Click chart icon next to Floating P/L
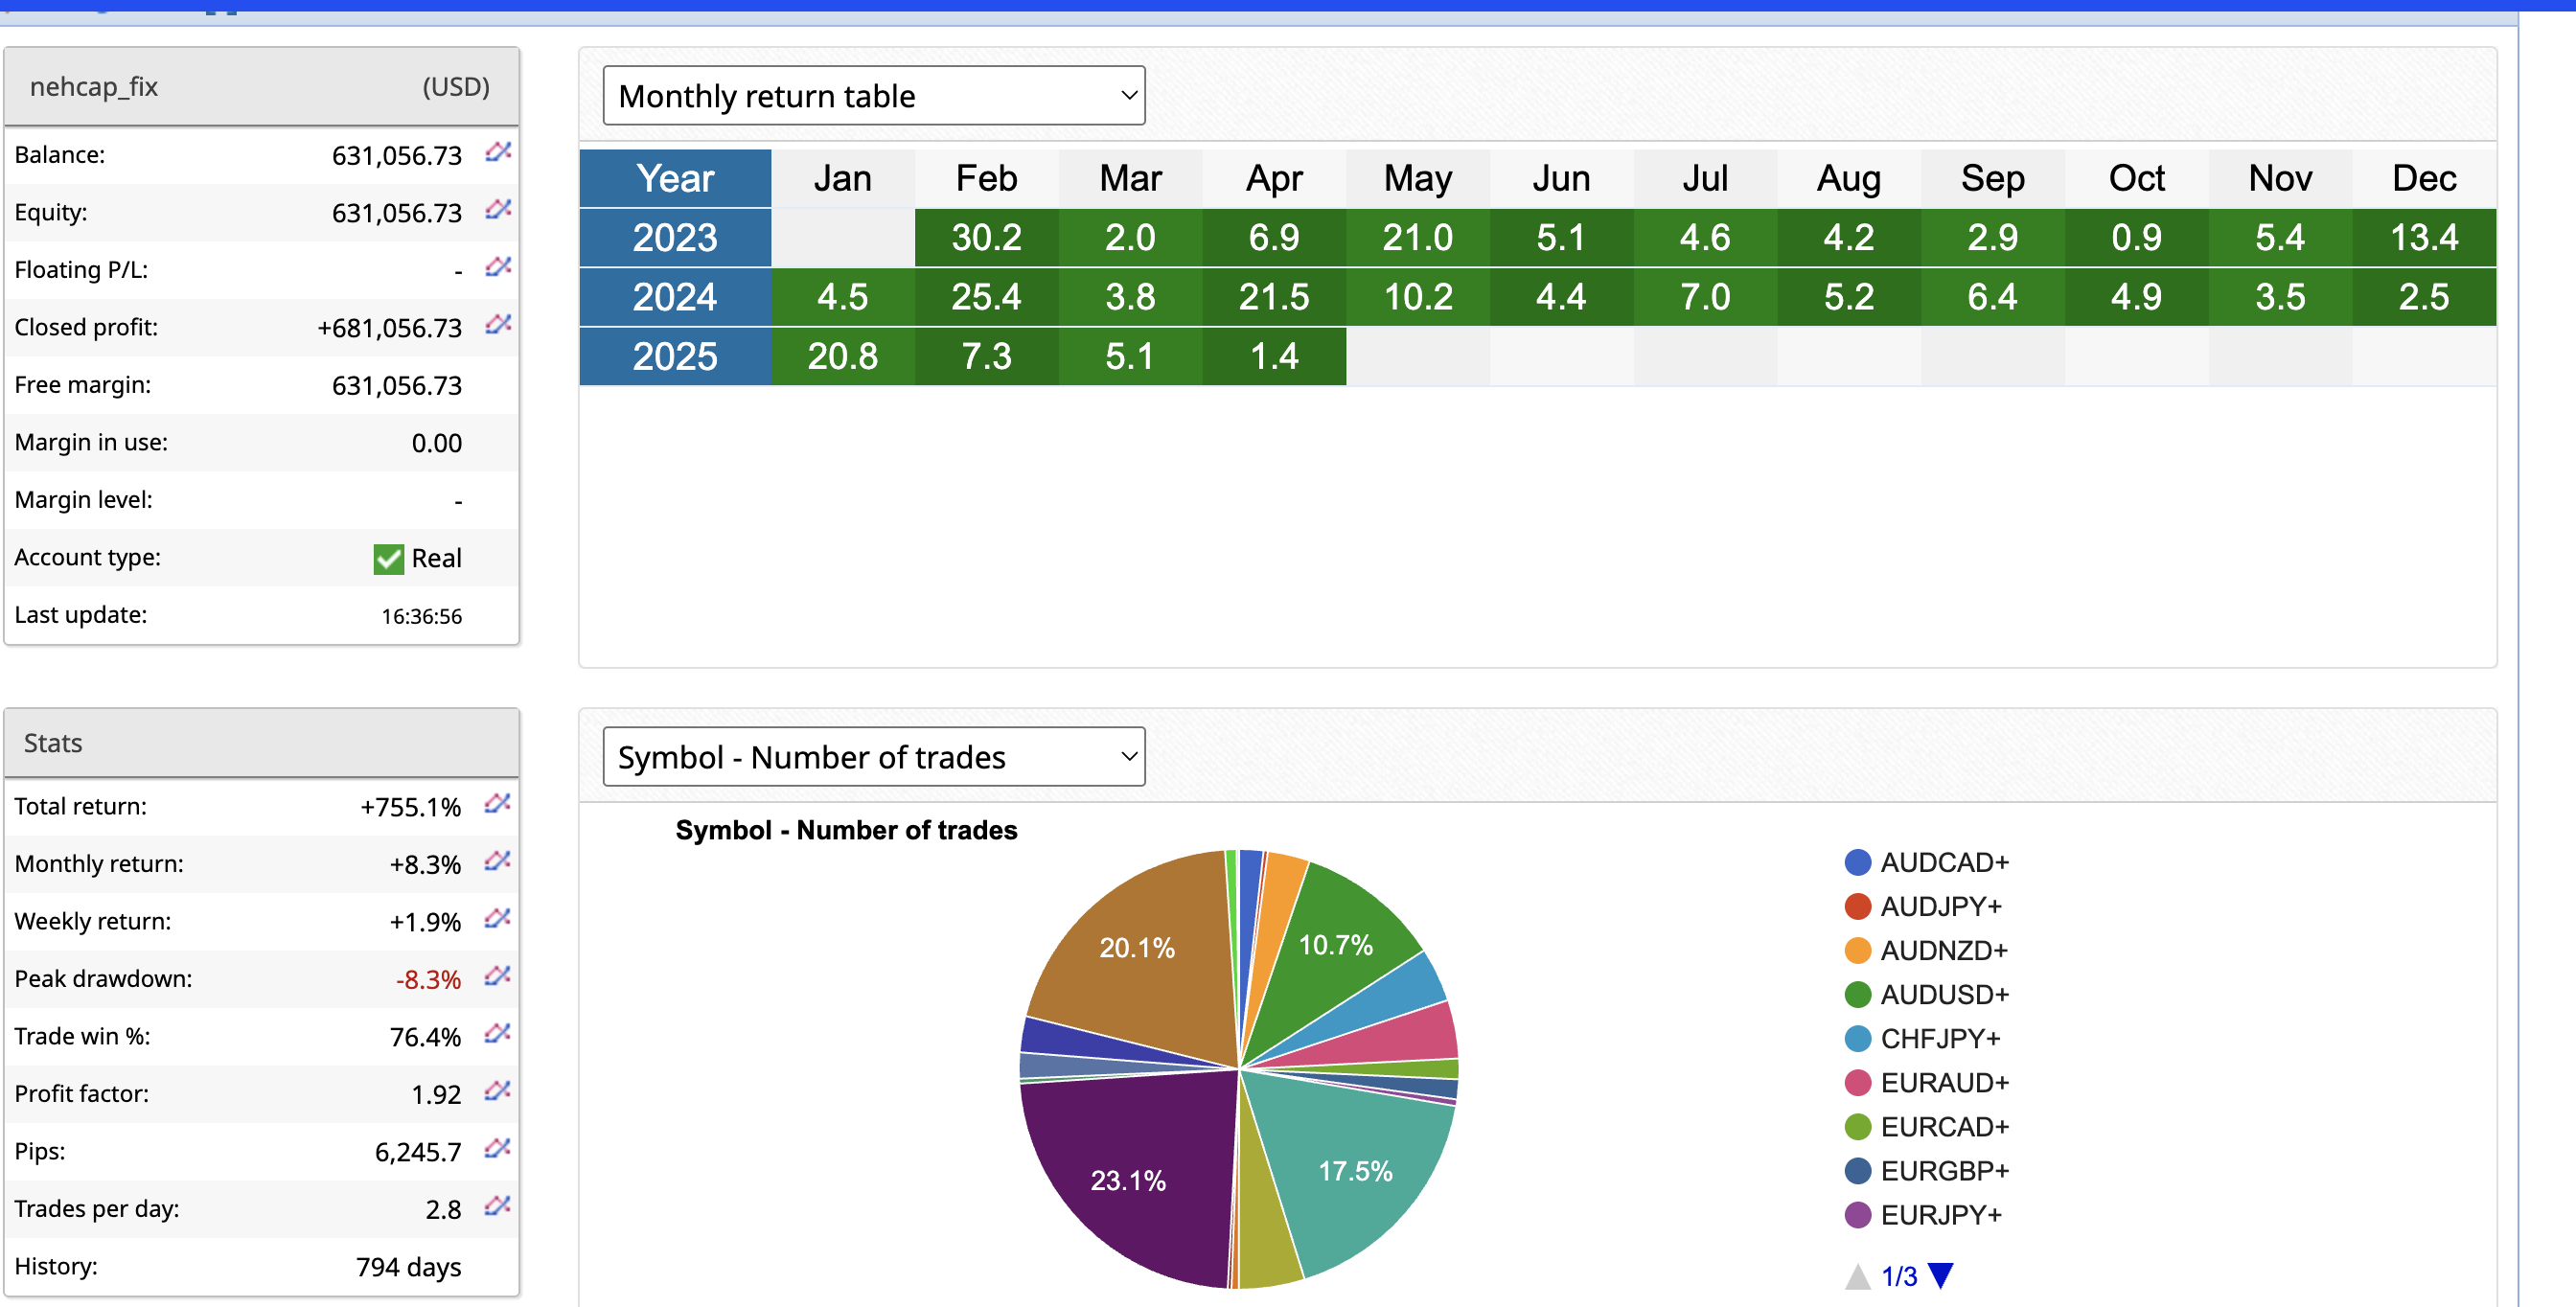 point(497,268)
